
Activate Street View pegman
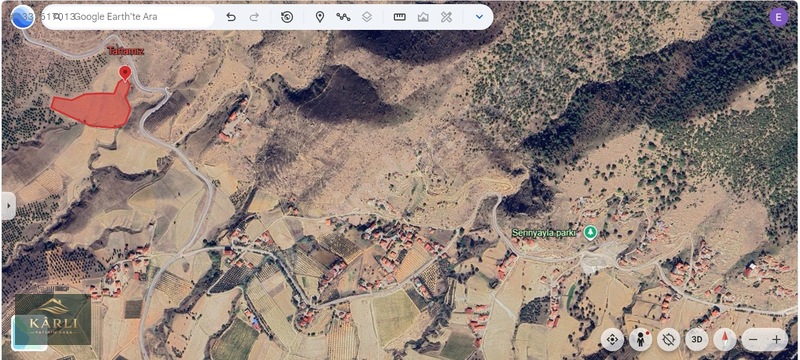[x=640, y=340]
